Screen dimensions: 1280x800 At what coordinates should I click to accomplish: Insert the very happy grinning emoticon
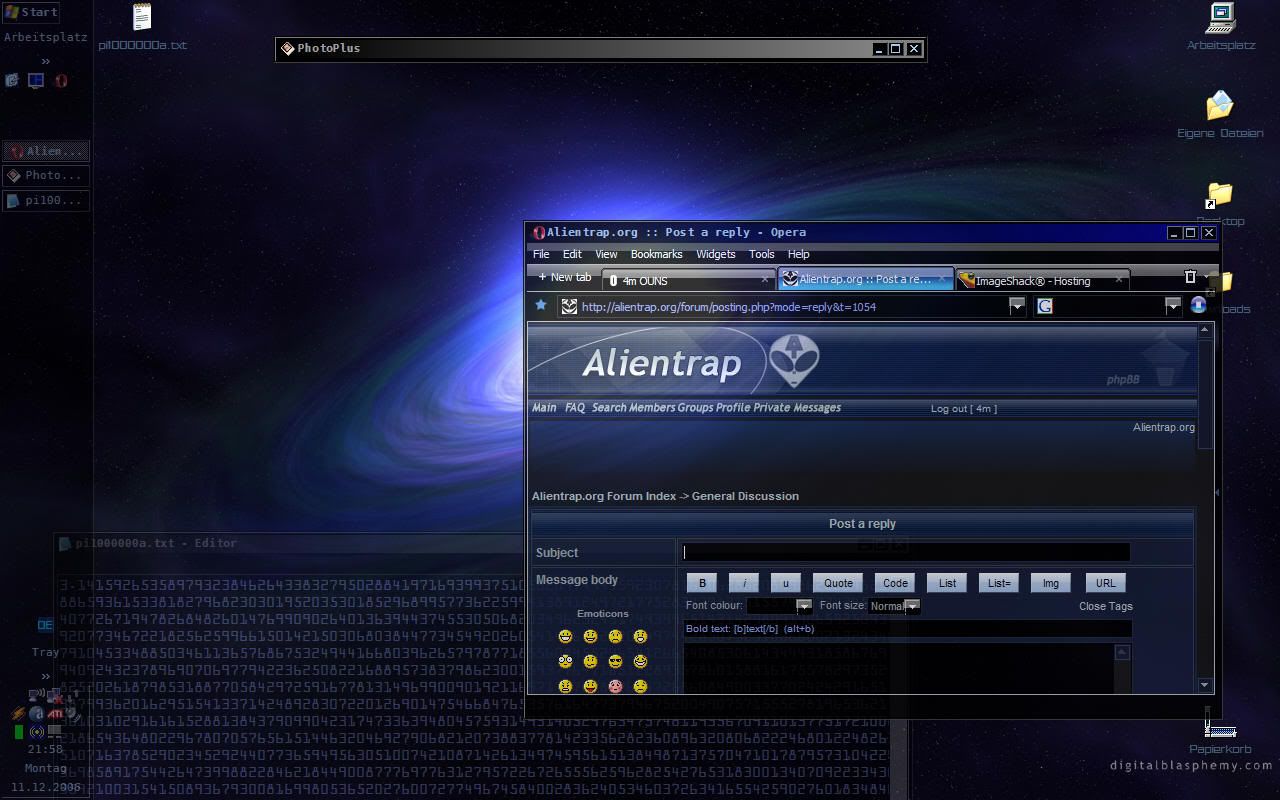(x=566, y=637)
